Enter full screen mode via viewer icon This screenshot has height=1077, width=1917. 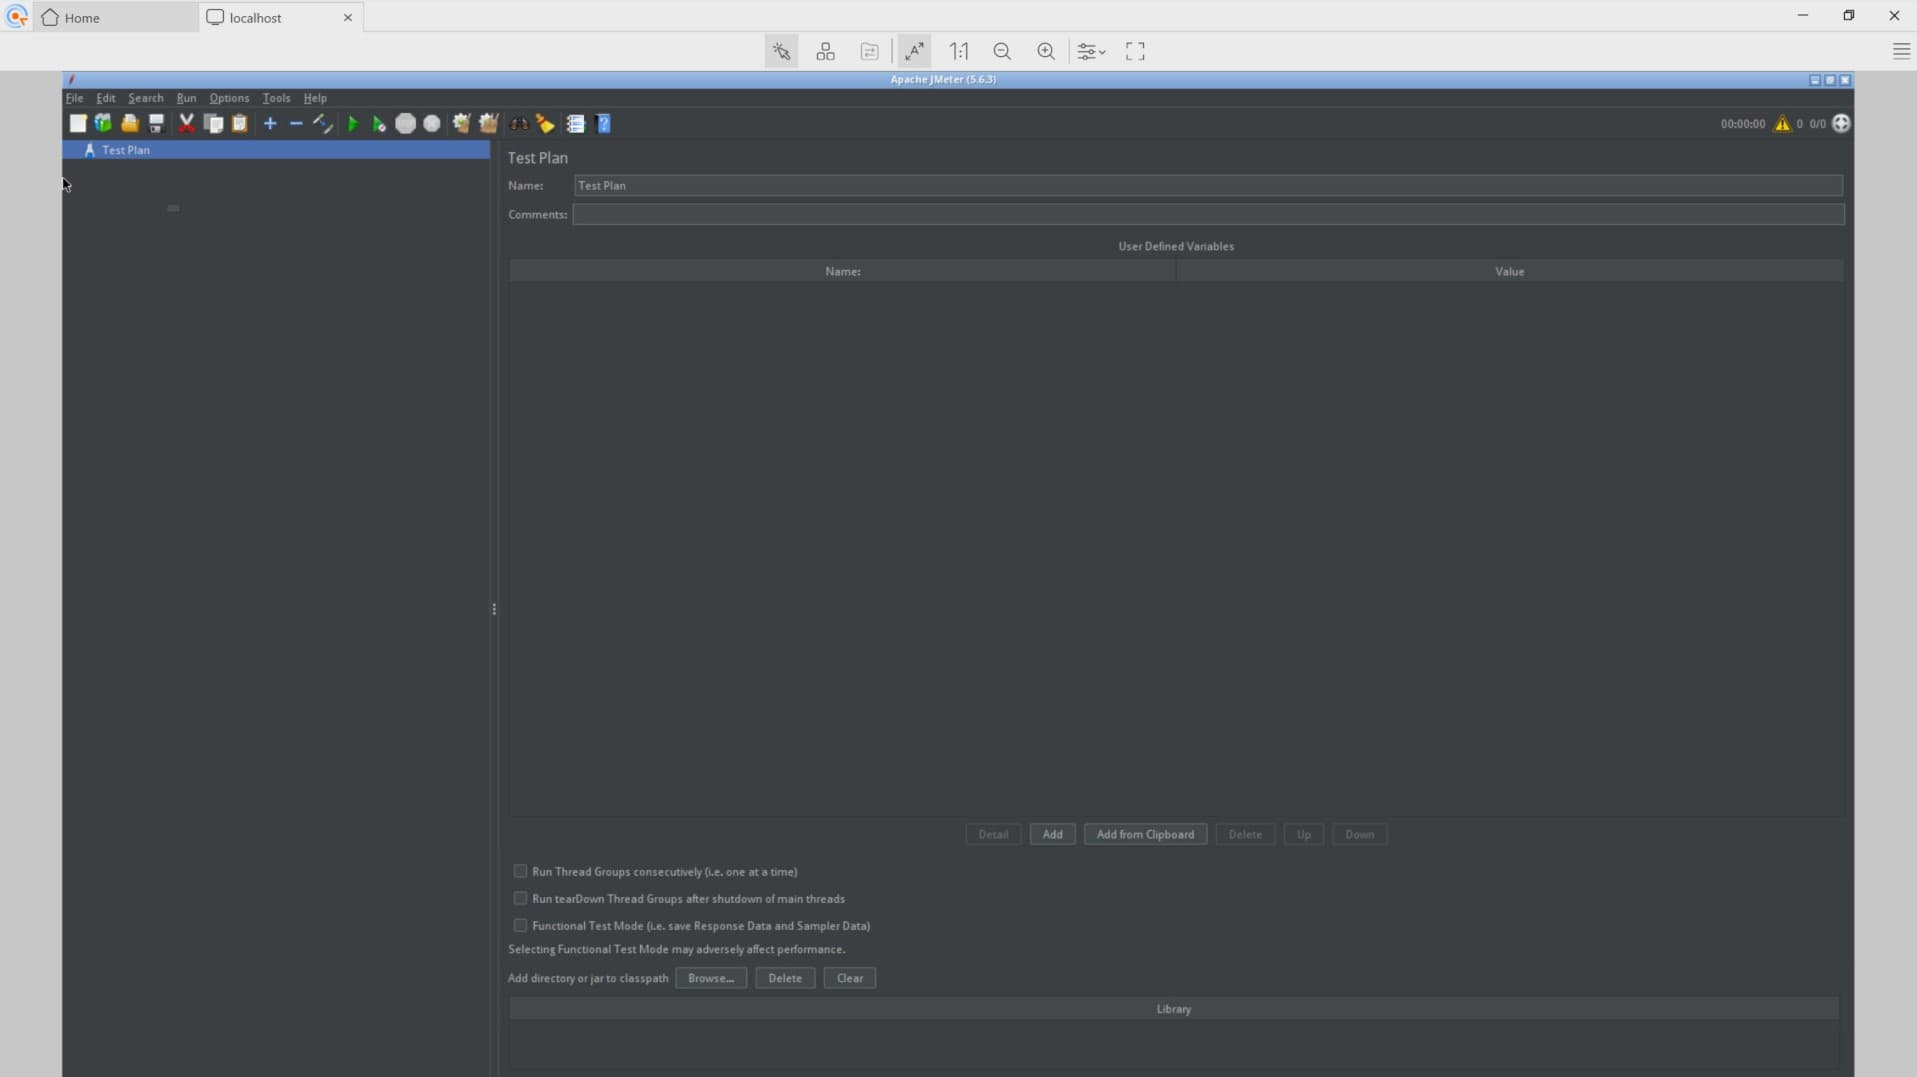pyautogui.click(x=1135, y=51)
